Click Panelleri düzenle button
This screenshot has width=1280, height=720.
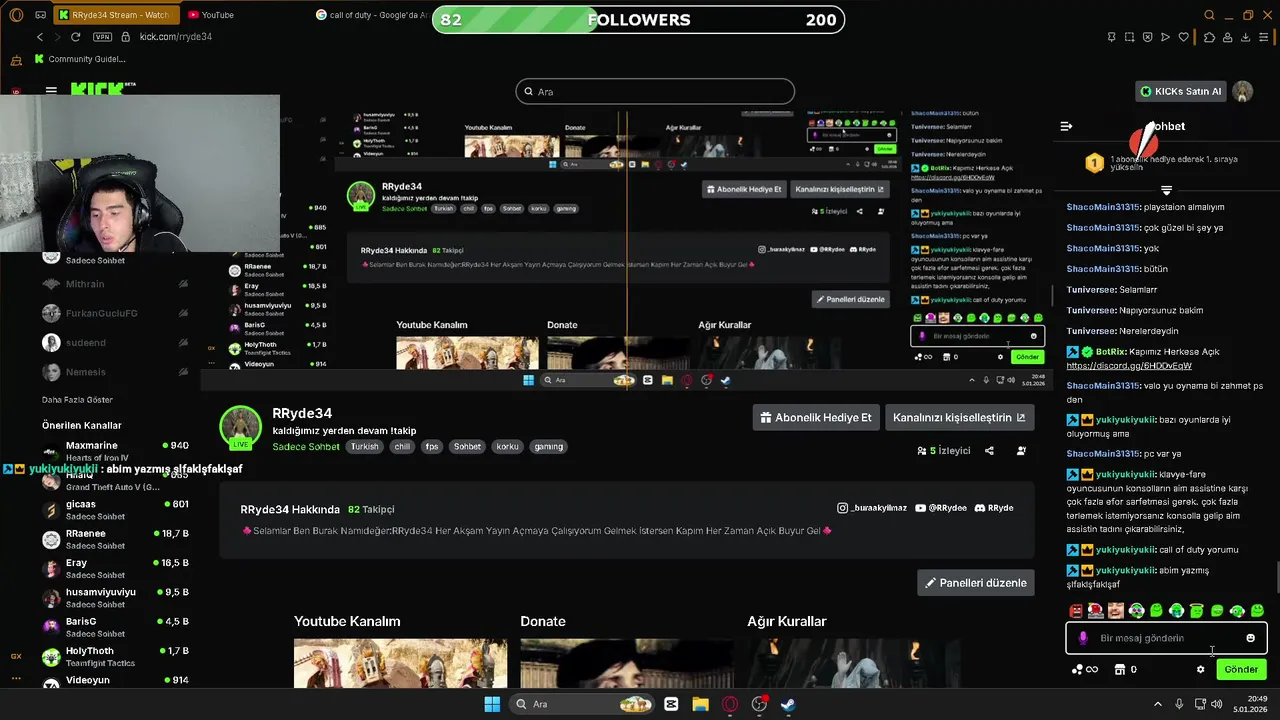pos(975,583)
